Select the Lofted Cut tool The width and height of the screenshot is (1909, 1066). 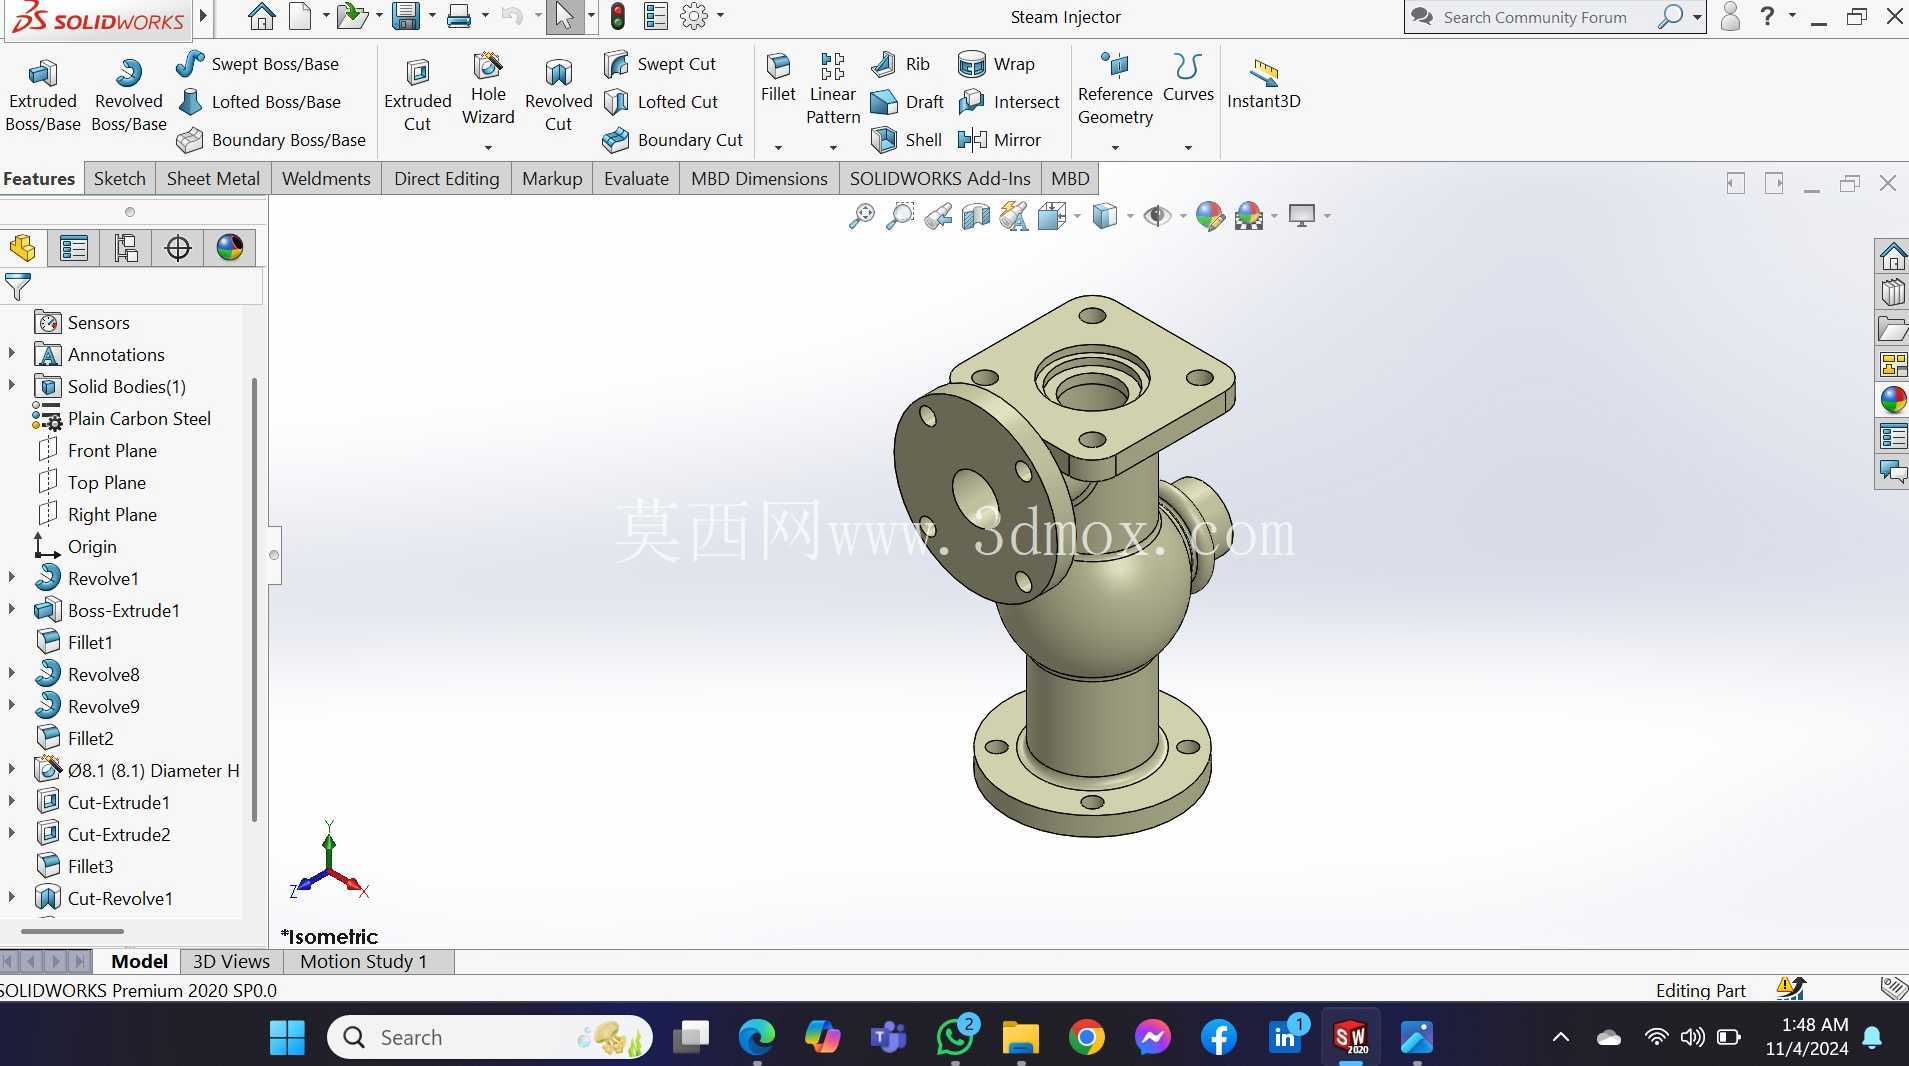click(661, 102)
